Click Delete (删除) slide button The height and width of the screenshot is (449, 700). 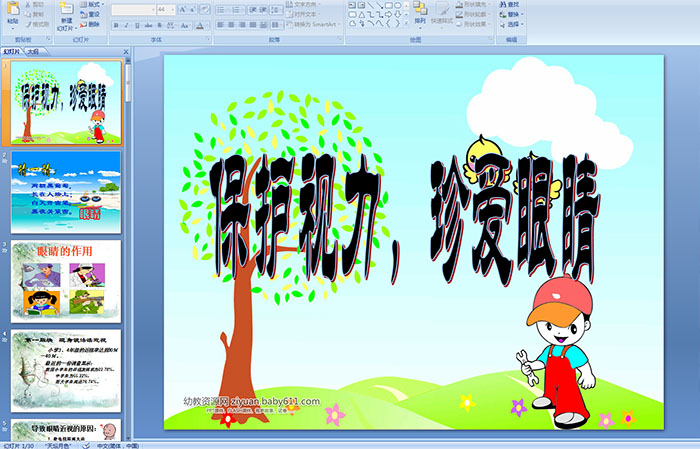point(90,24)
